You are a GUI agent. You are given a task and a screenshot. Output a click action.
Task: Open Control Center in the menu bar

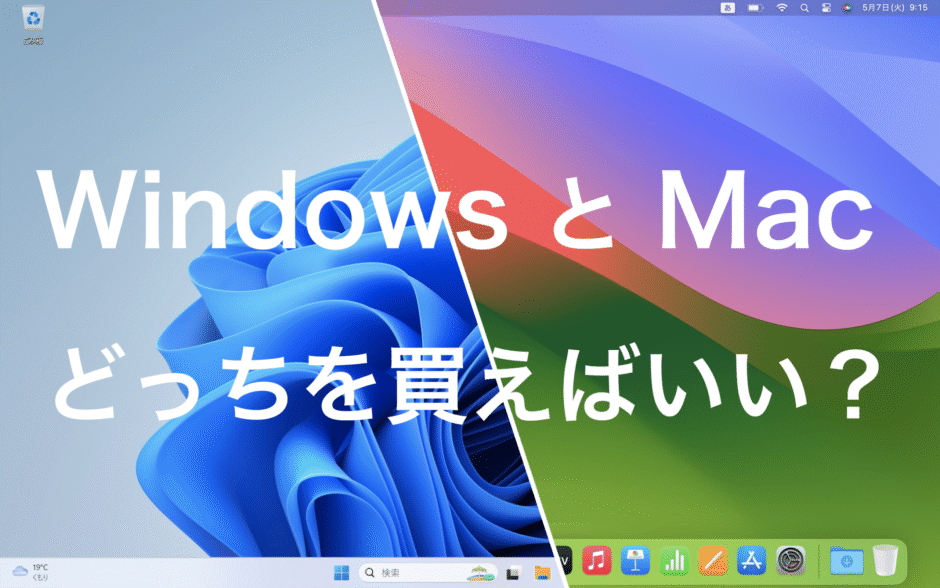826,8
